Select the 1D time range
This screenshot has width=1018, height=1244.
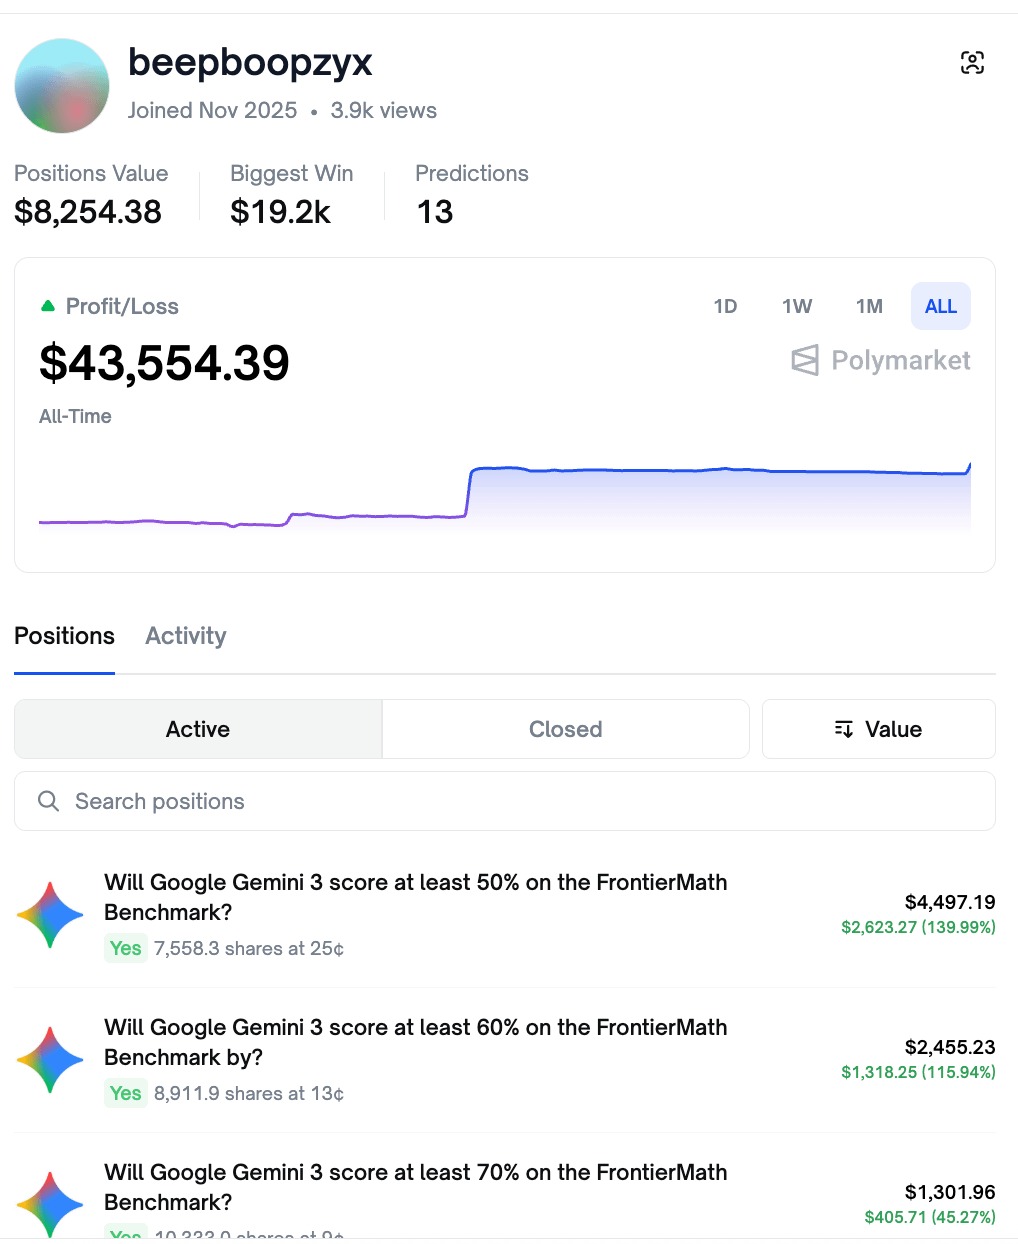tap(725, 306)
